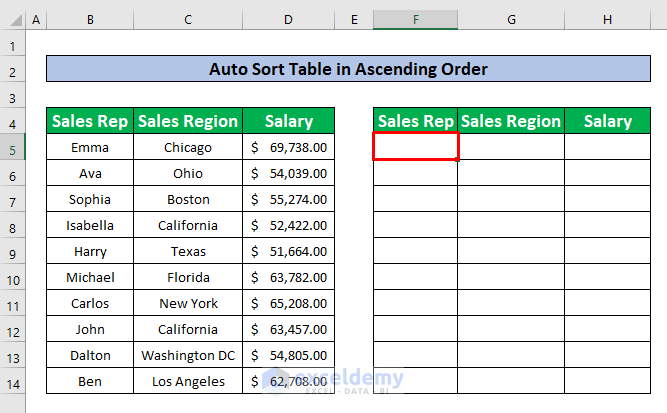This screenshot has height=413, width=667.
Task: Select the right table's 'Sales Region' header
Action: (511, 121)
